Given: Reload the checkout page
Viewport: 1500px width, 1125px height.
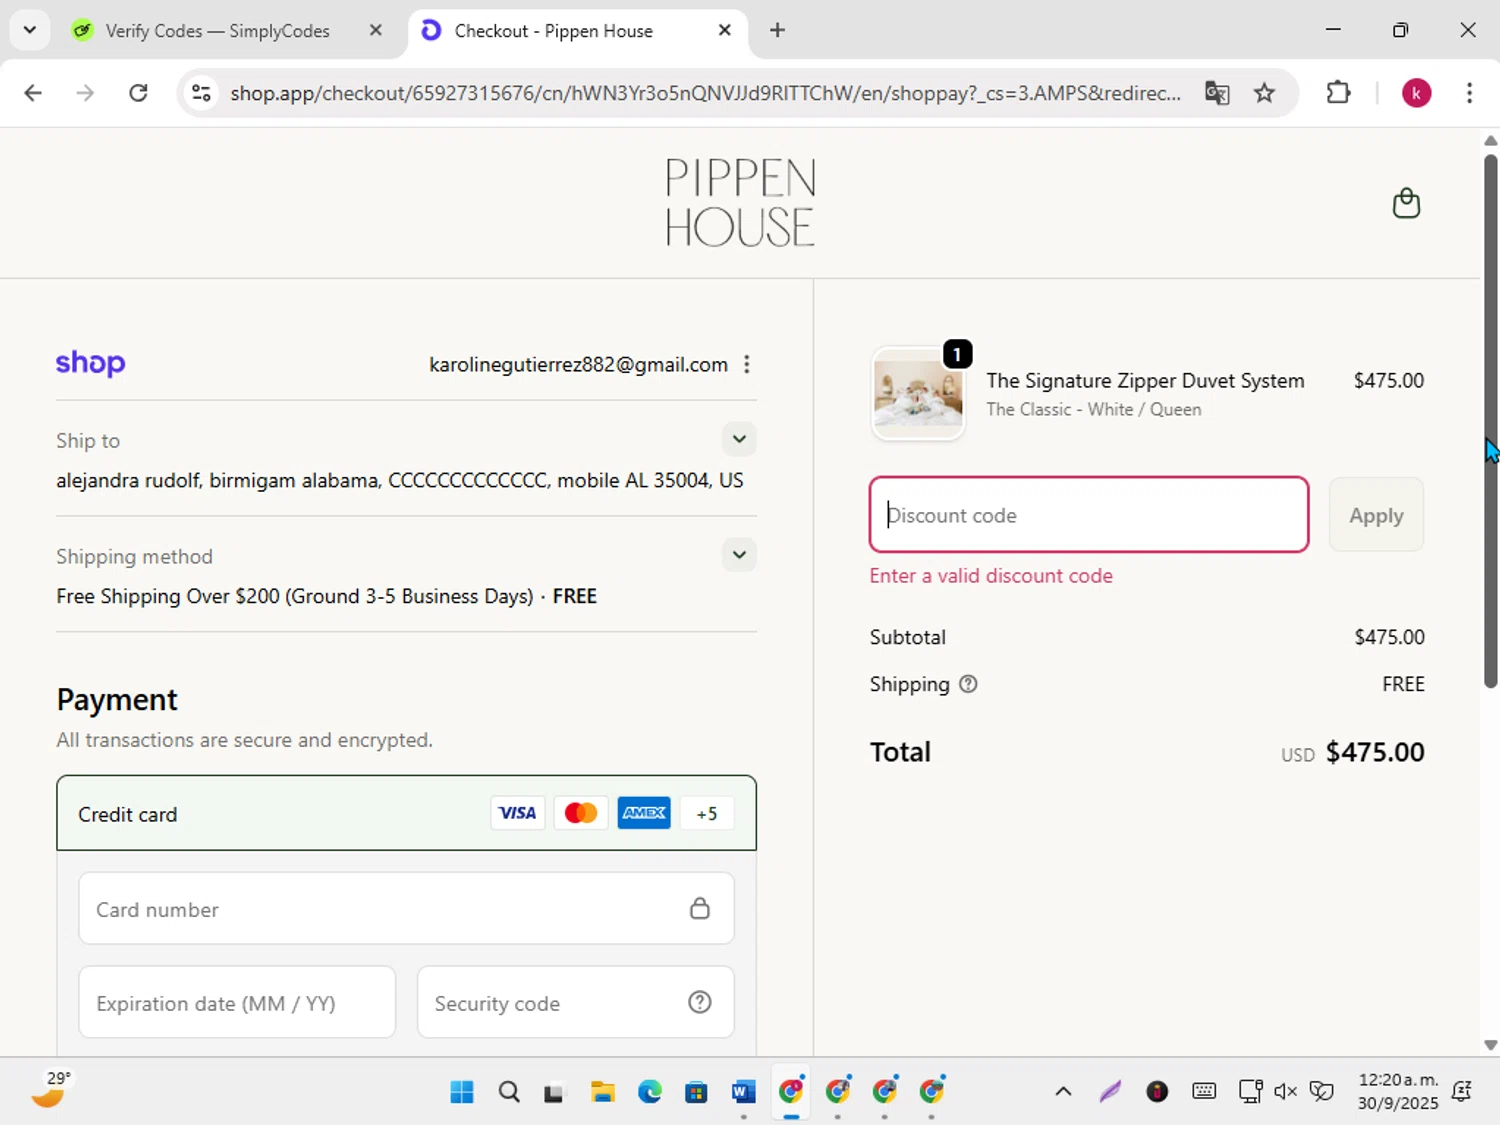Looking at the screenshot, I should [138, 93].
